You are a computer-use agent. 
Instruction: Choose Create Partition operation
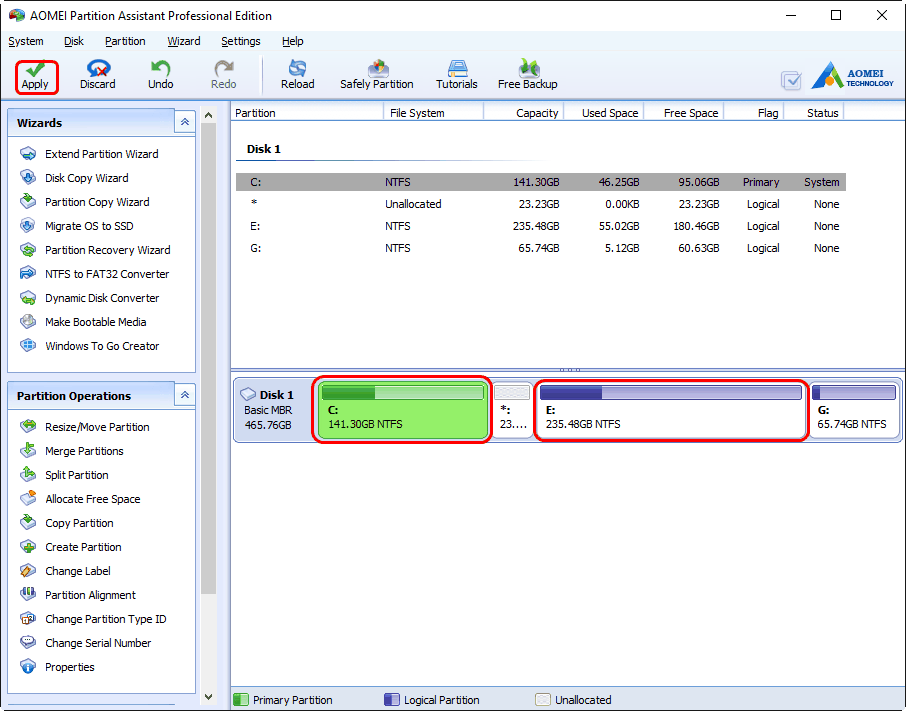[70, 547]
